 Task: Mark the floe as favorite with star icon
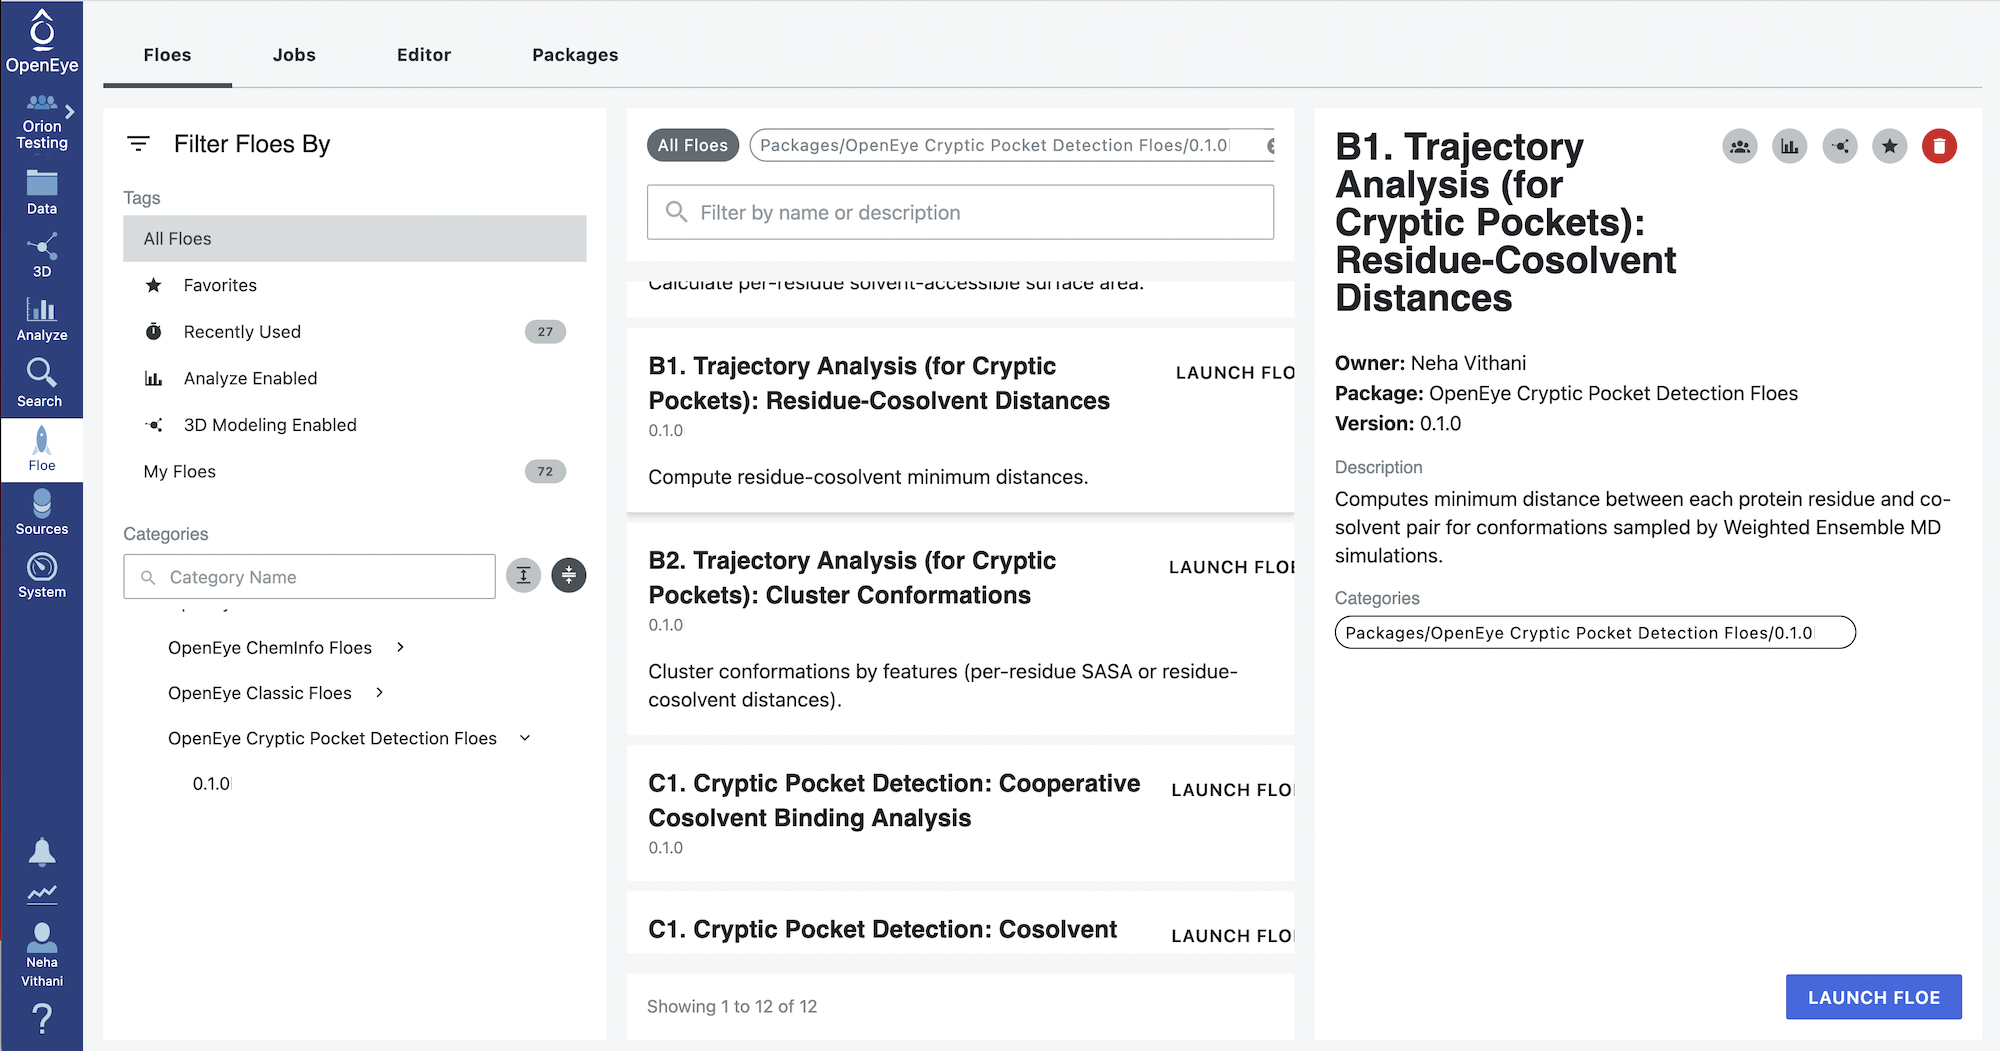tap(1888, 146)
